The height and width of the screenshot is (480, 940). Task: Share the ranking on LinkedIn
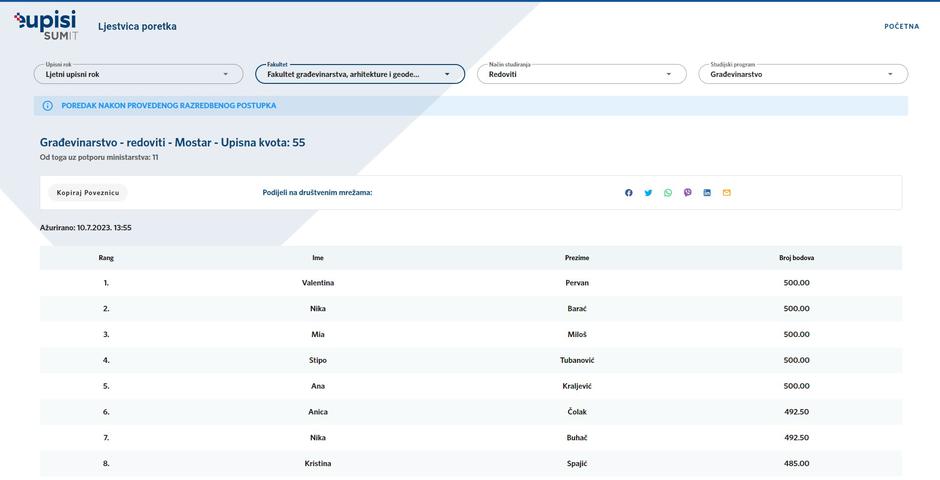pos(707,193)
